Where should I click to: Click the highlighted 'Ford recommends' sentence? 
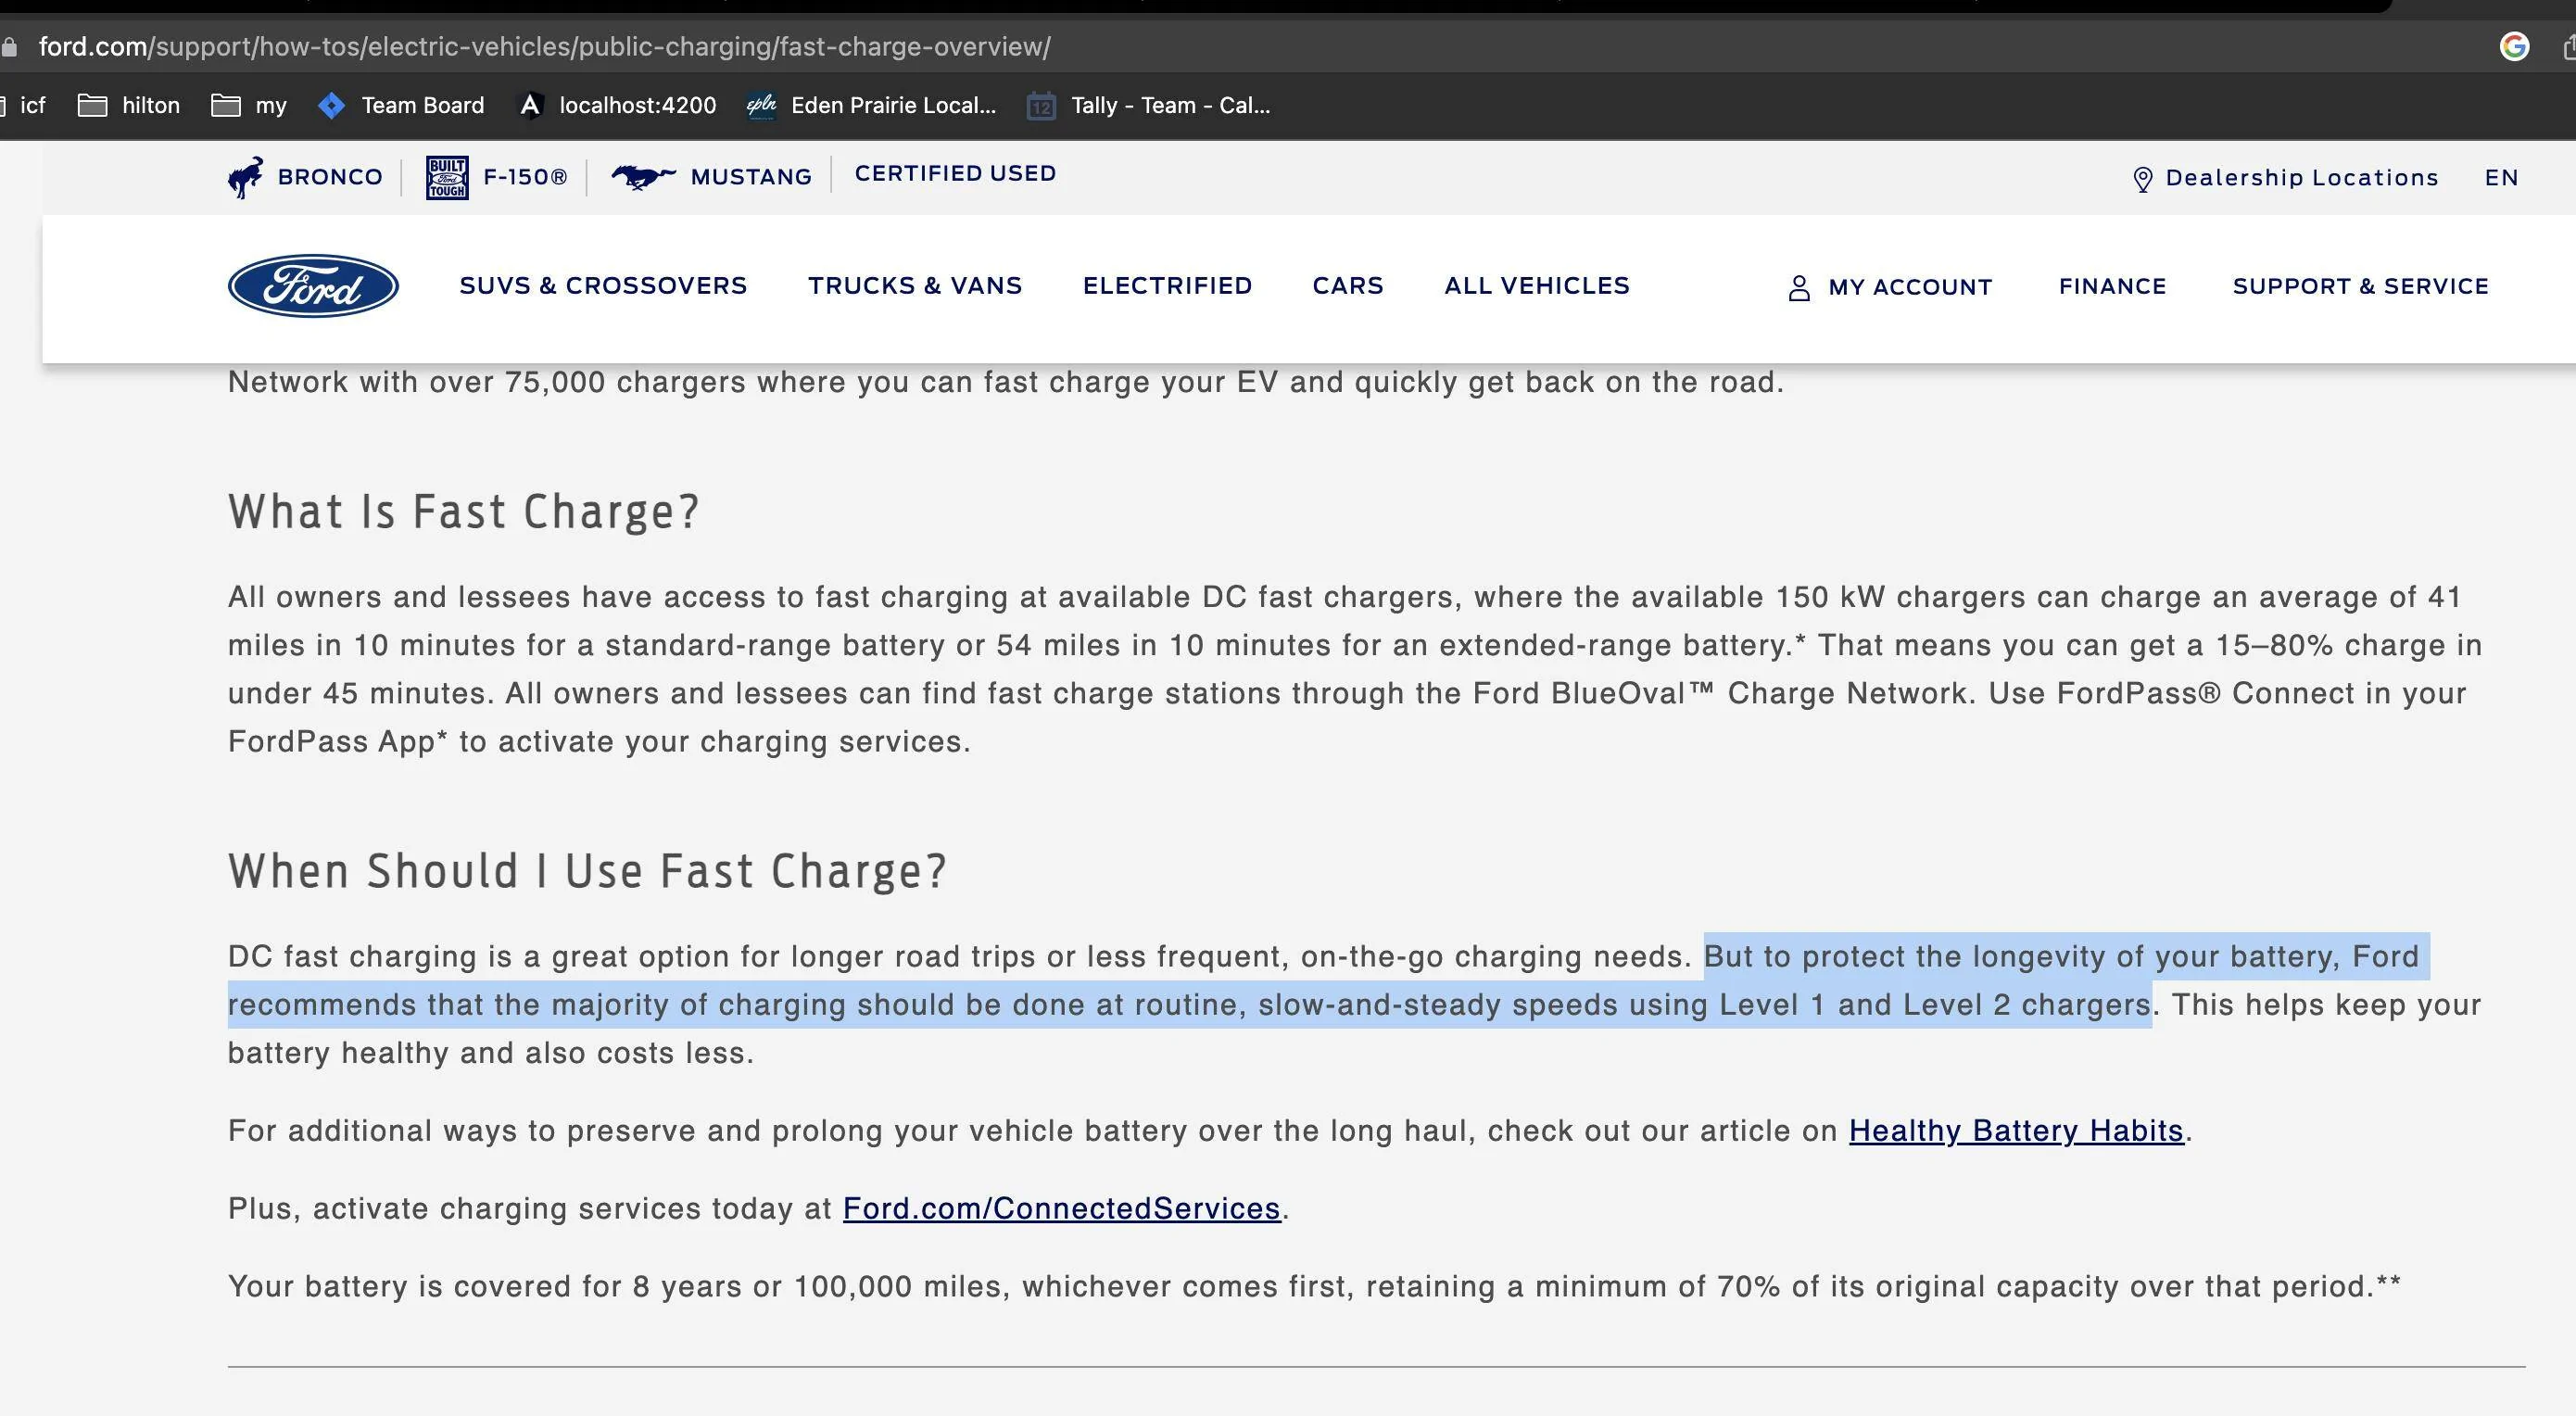1329,981
